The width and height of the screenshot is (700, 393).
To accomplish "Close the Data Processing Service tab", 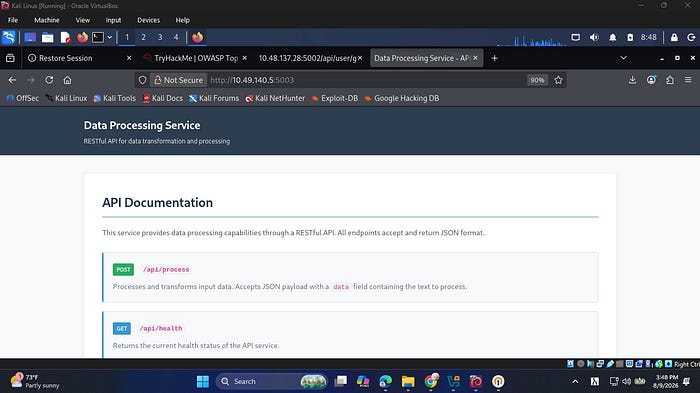I will (x=475, y=58).
